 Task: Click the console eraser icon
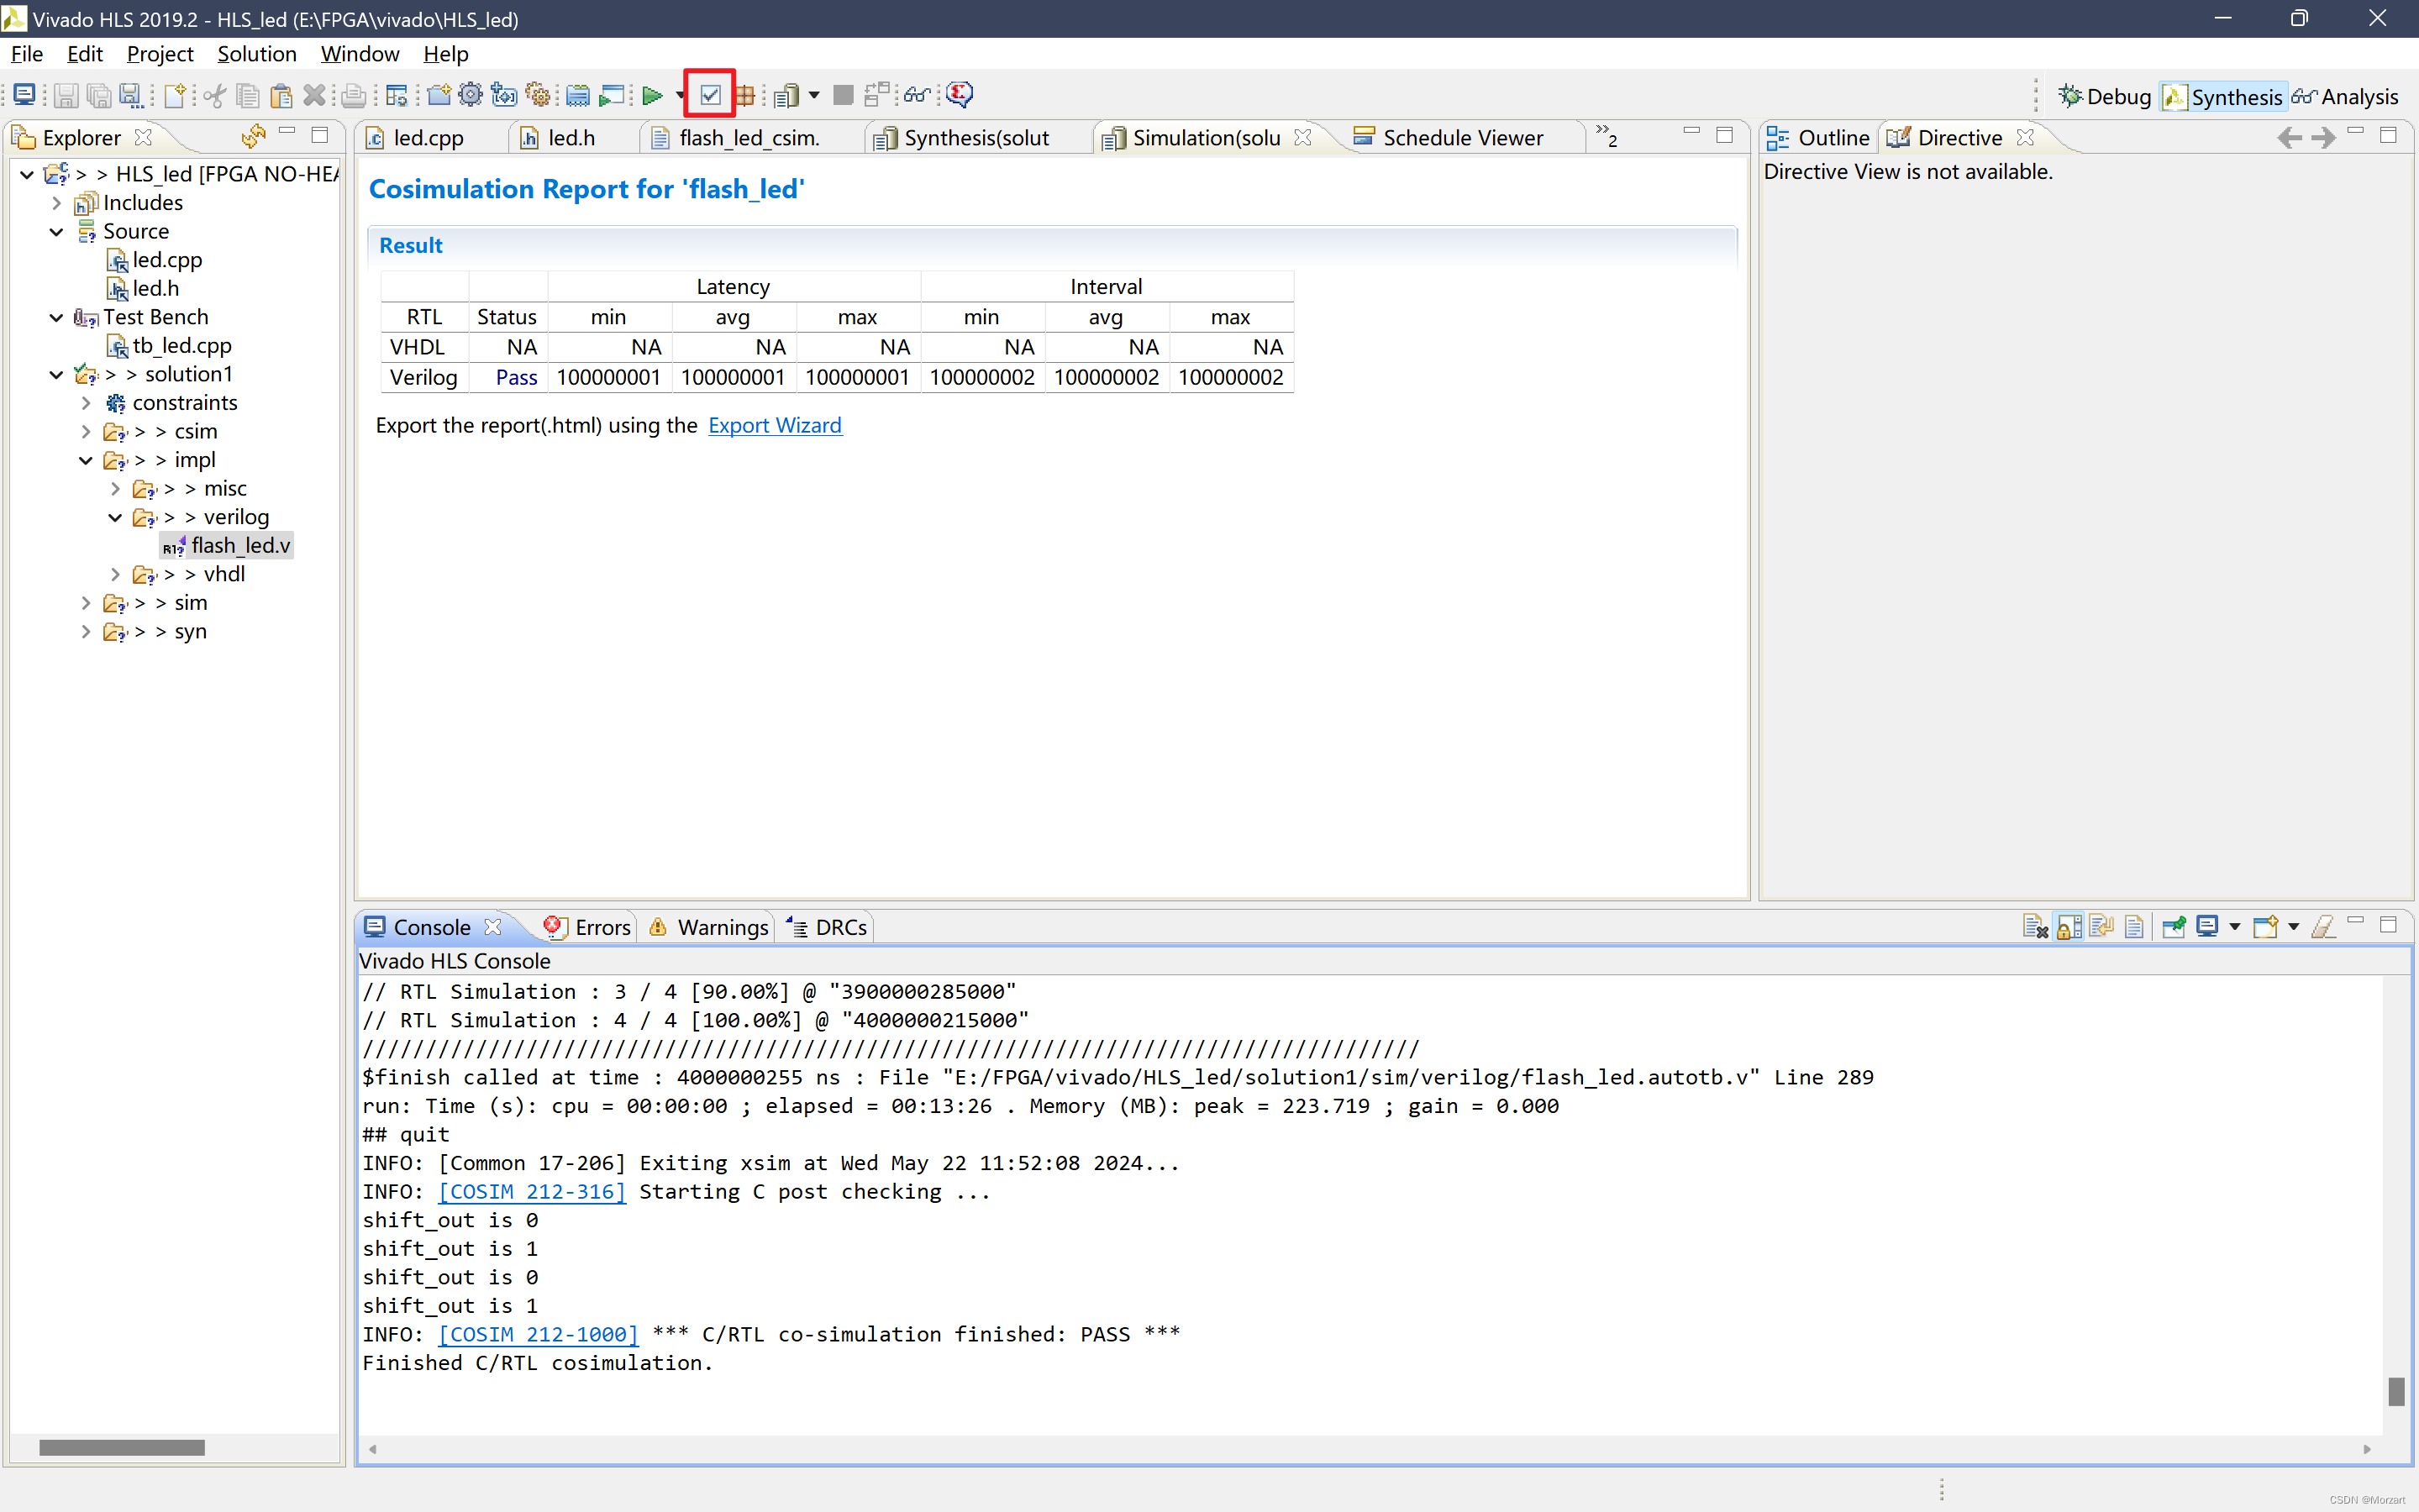(x=2324, y=927)
